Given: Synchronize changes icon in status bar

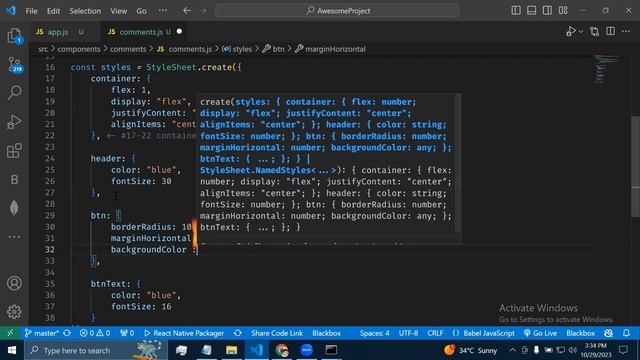Looking at the screenshot, I should 67,333.
